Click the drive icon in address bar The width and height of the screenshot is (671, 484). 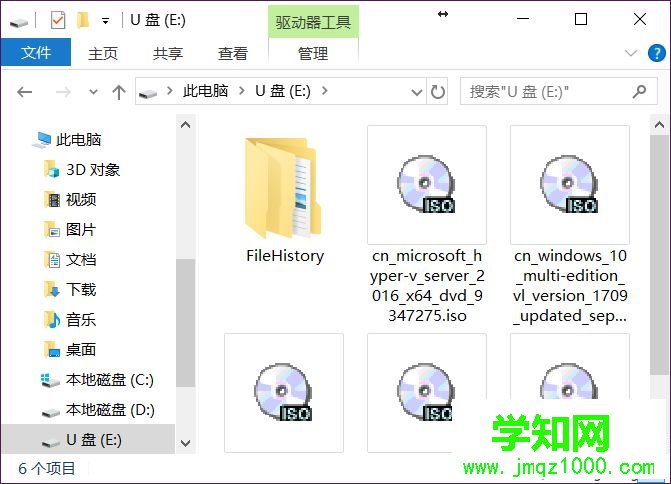coord(148,92)
